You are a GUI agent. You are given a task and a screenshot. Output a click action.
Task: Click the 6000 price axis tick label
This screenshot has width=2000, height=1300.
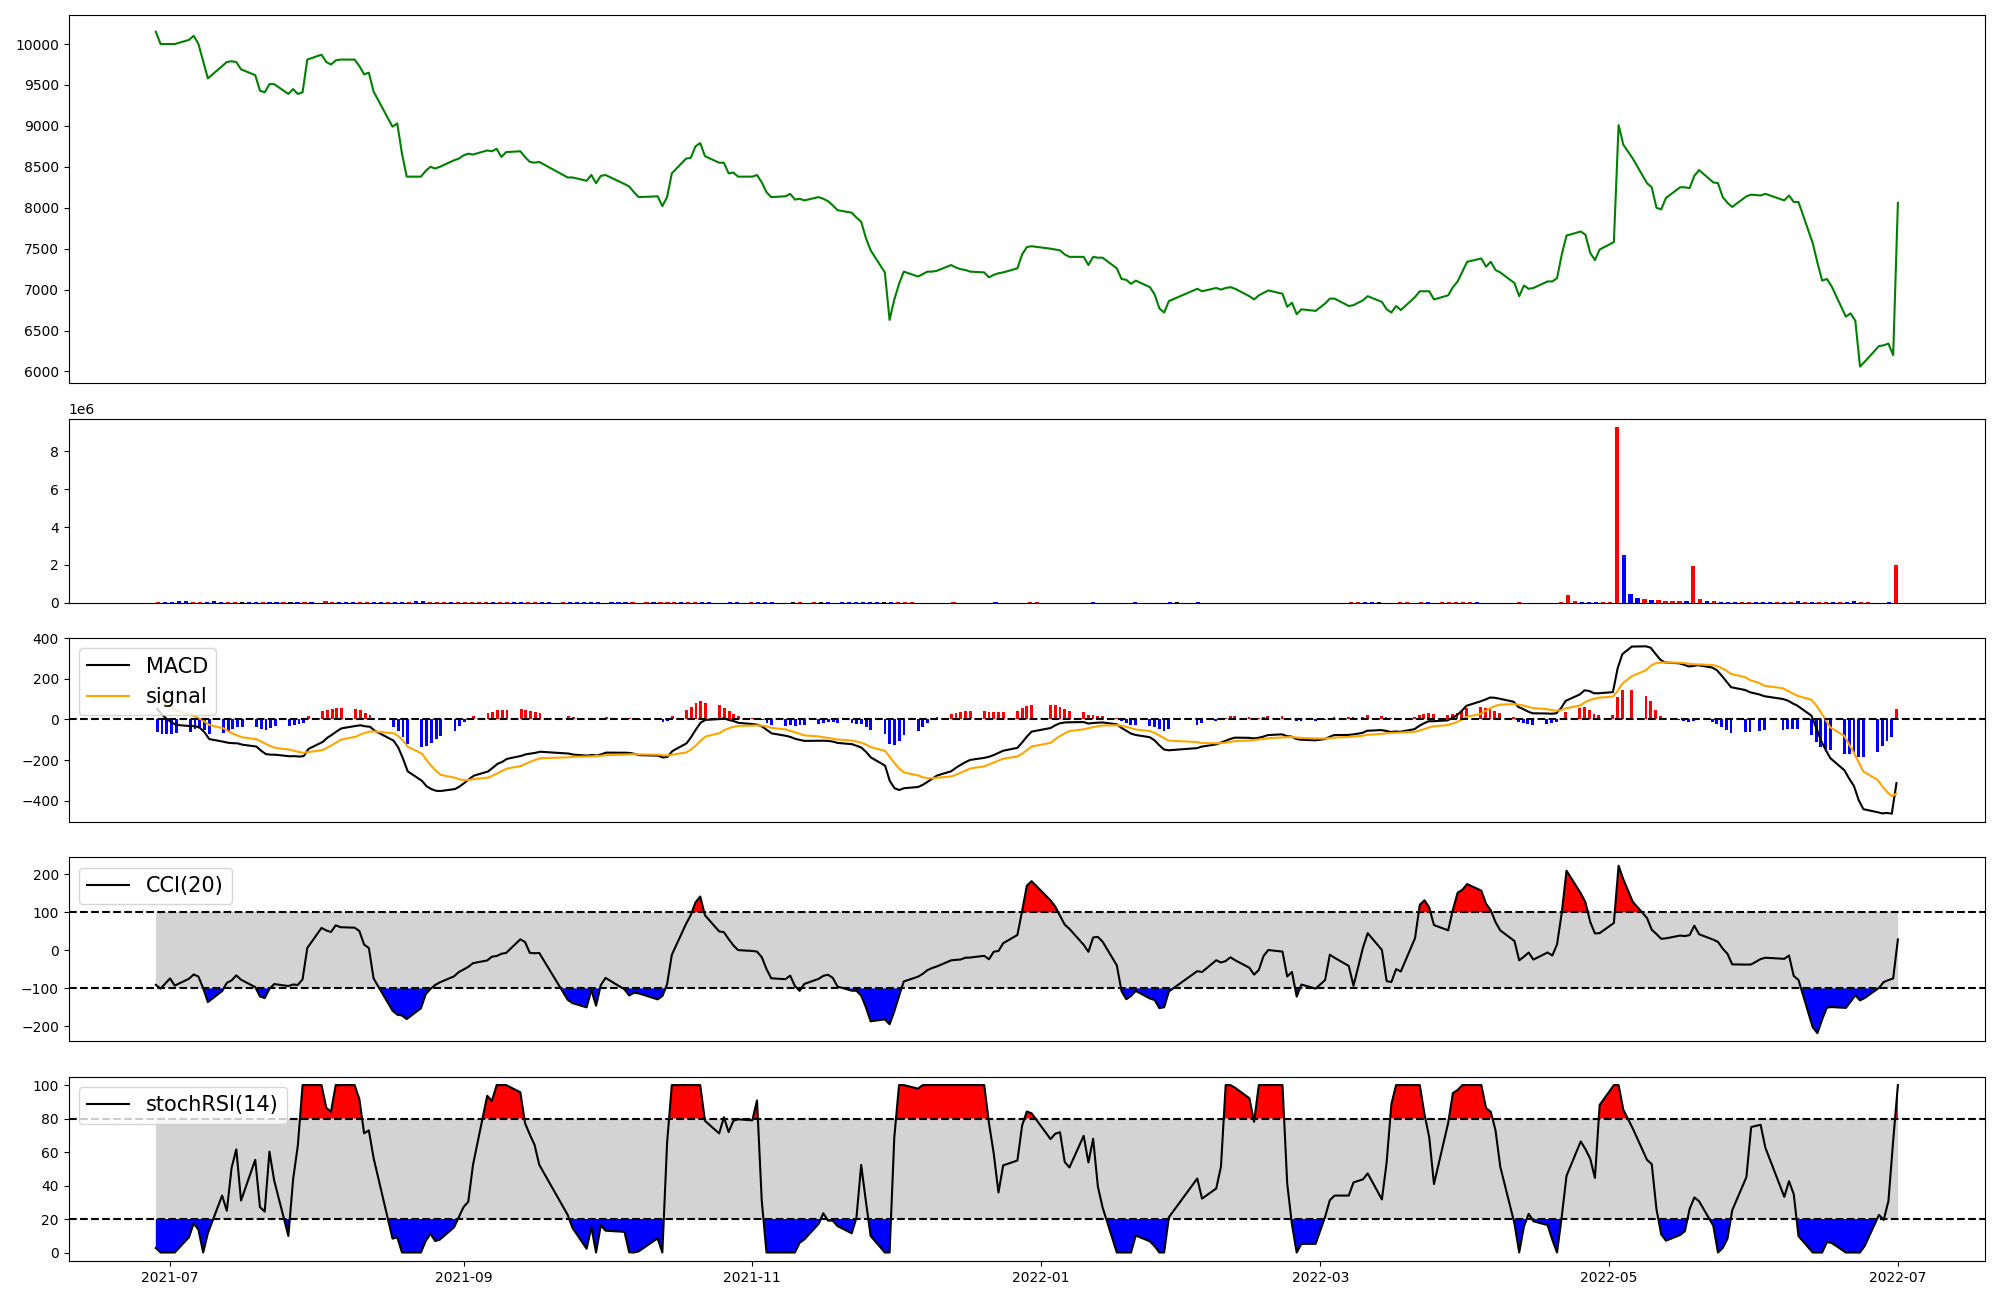click(x=41, y=372)
